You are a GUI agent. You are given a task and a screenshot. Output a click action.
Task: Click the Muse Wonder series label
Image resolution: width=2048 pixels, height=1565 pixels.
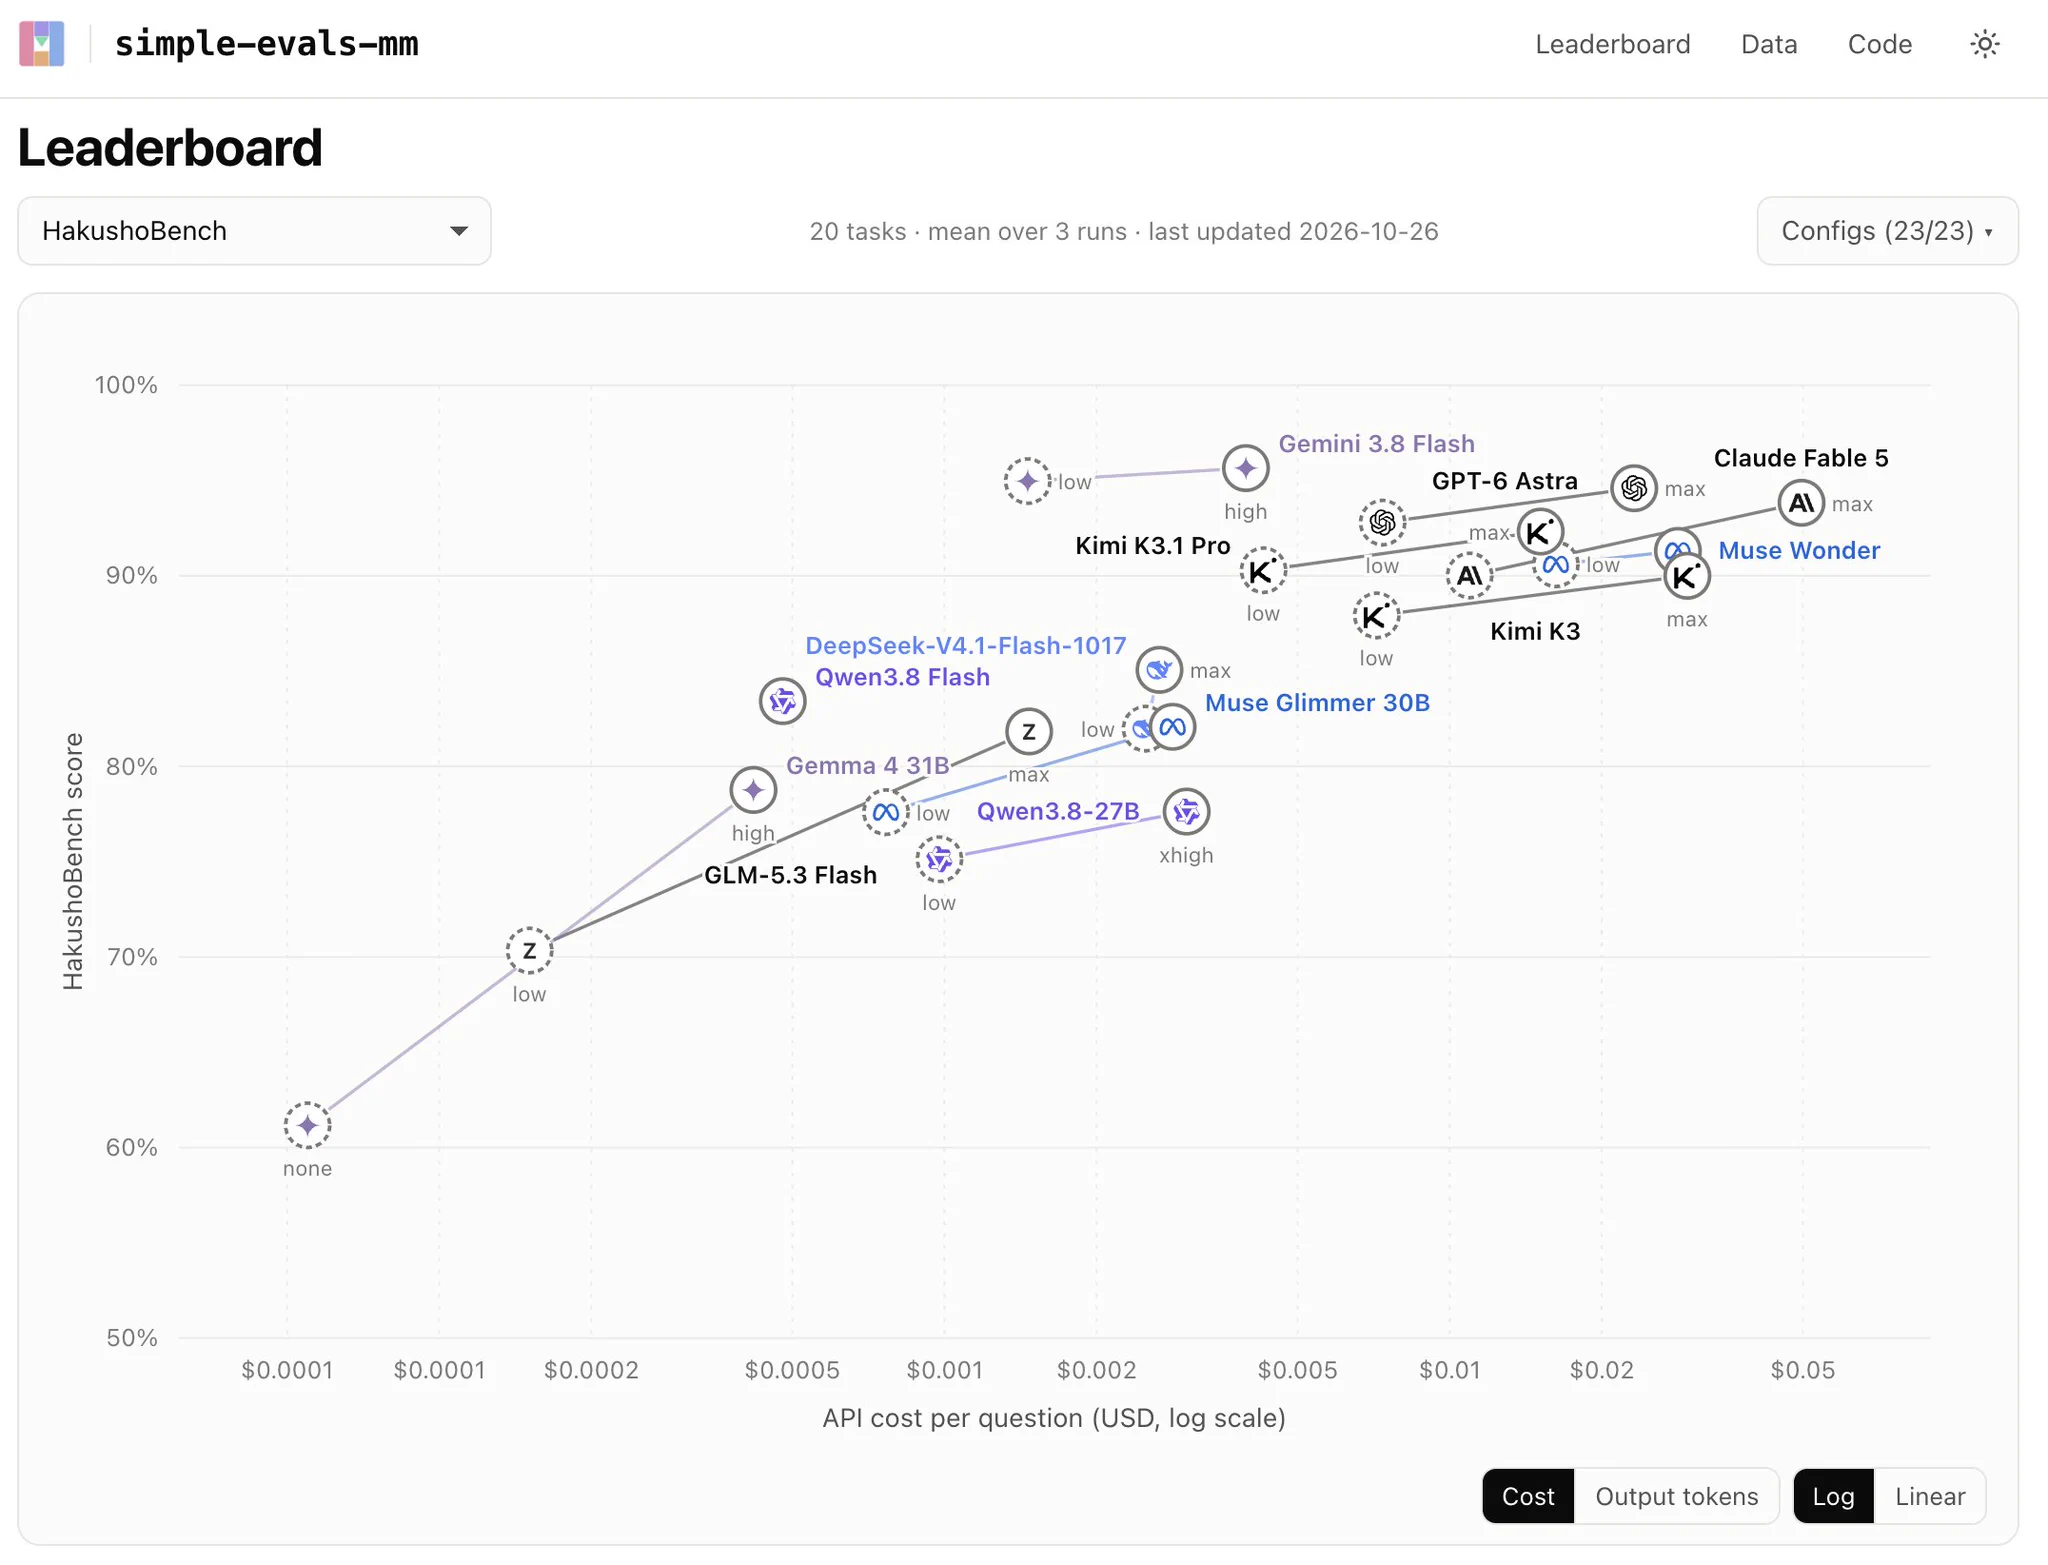coord(1798,550)
